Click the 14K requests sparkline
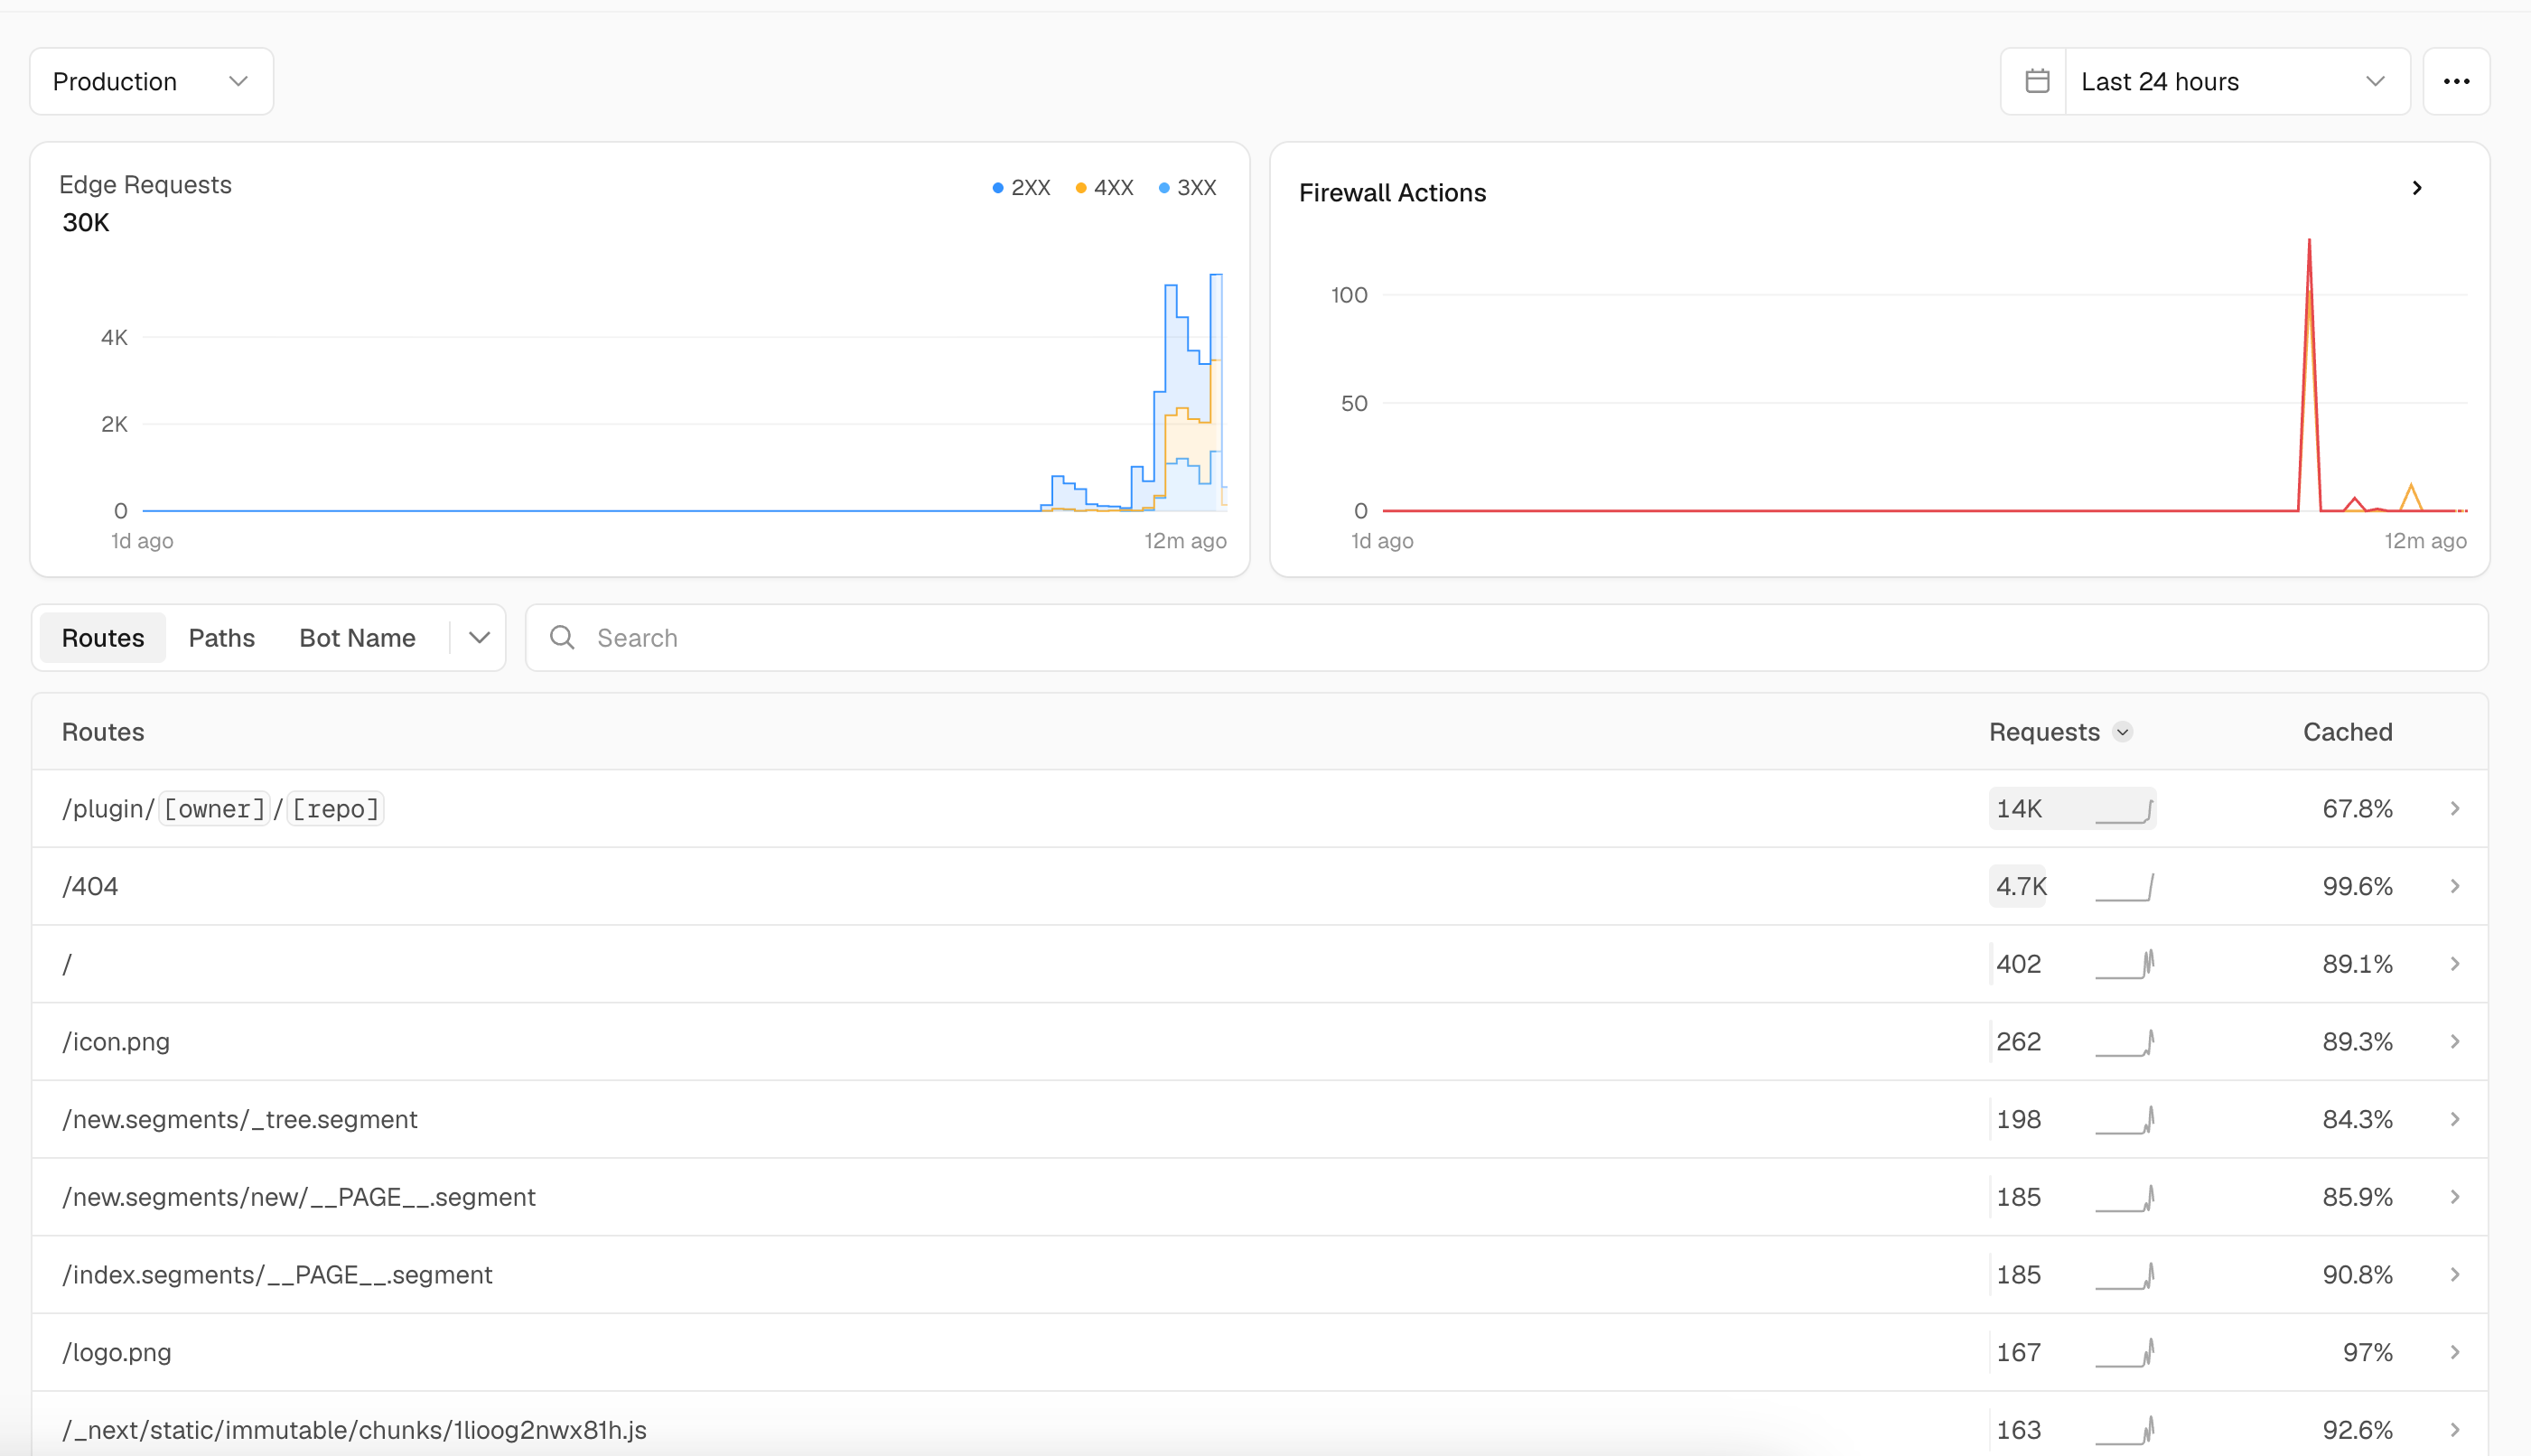2531x1456 pixels. tap(2124, 810)
